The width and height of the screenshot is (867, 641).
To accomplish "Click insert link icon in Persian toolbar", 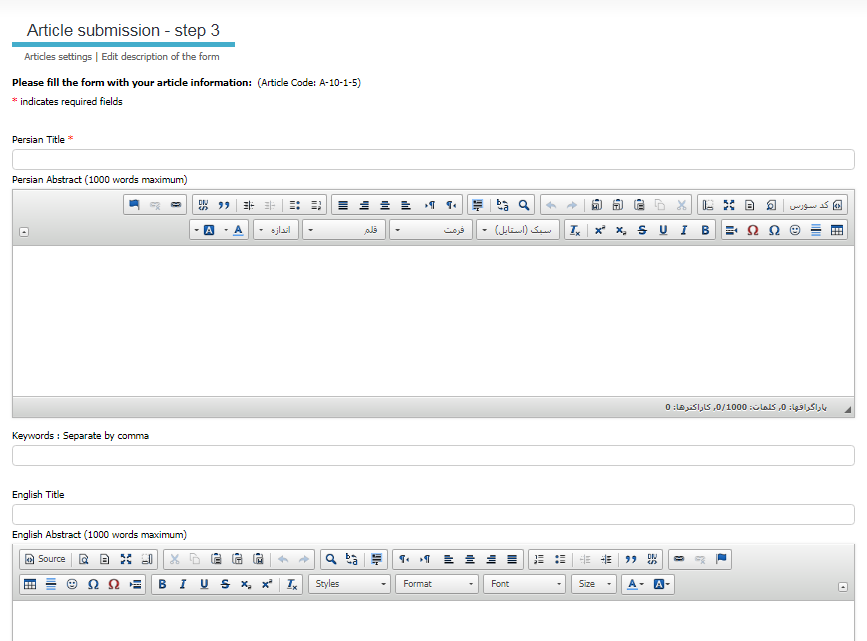I will pyautogui.click(x=176, y=205).
